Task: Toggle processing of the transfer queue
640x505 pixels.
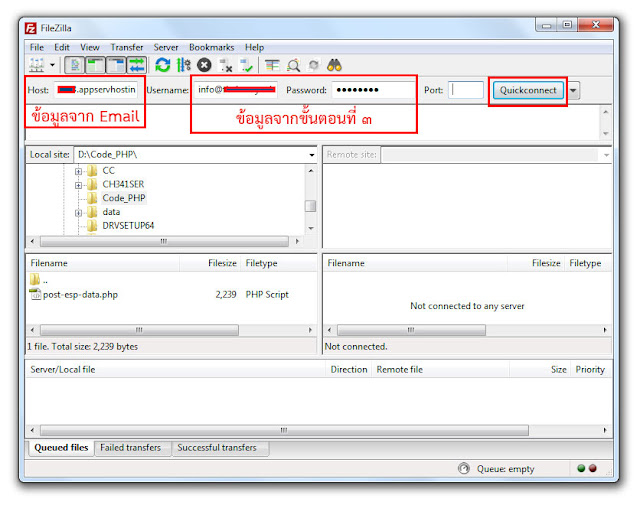Action: (x=183, y=65)
